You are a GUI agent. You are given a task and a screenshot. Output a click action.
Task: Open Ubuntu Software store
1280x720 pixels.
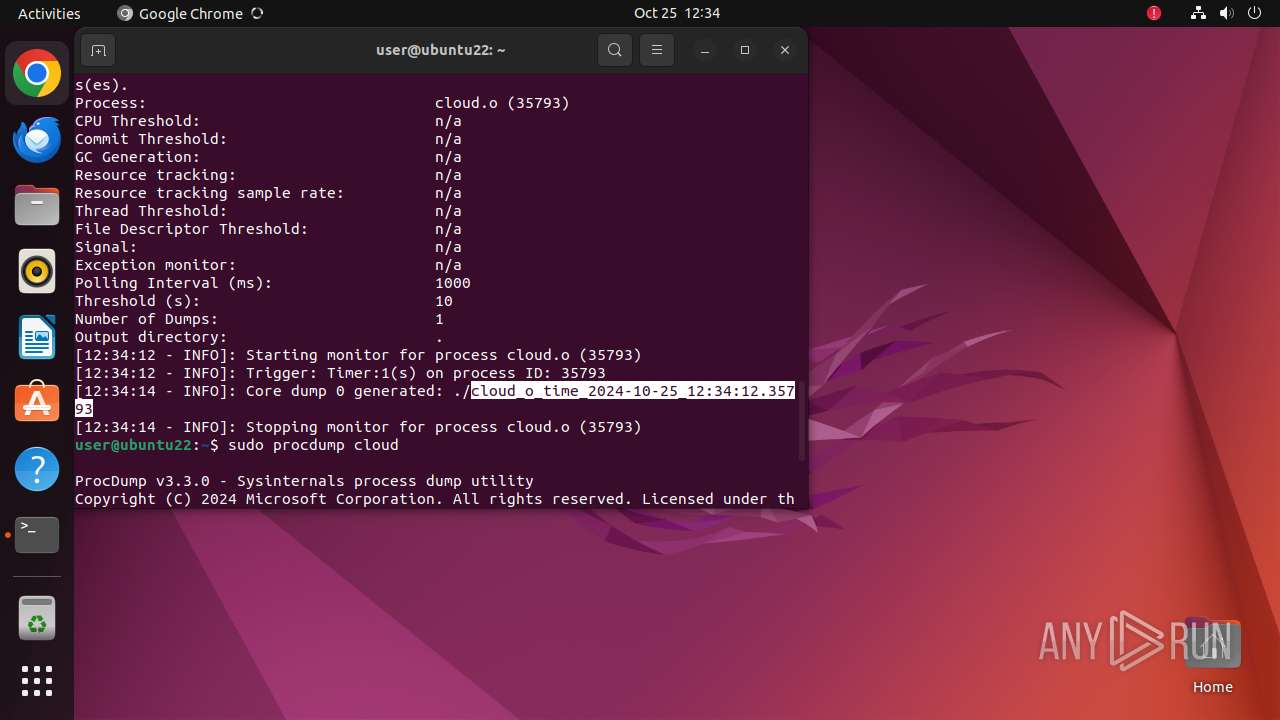click(37, 403)
